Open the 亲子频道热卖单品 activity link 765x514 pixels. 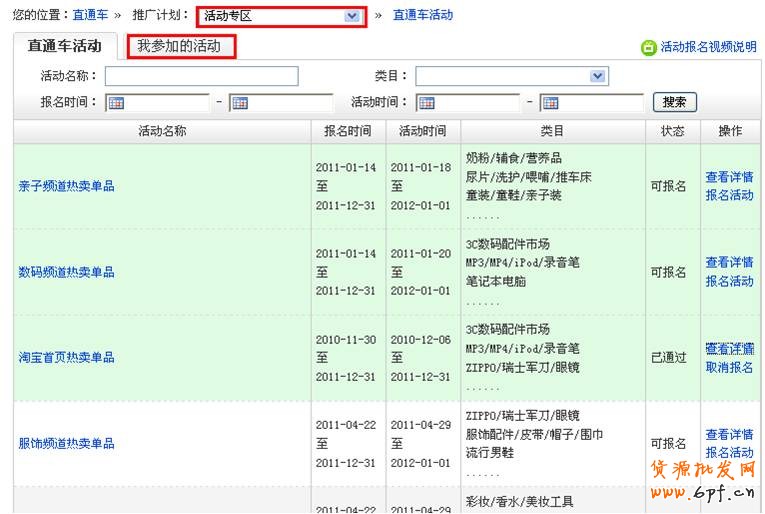click(66, 186)
